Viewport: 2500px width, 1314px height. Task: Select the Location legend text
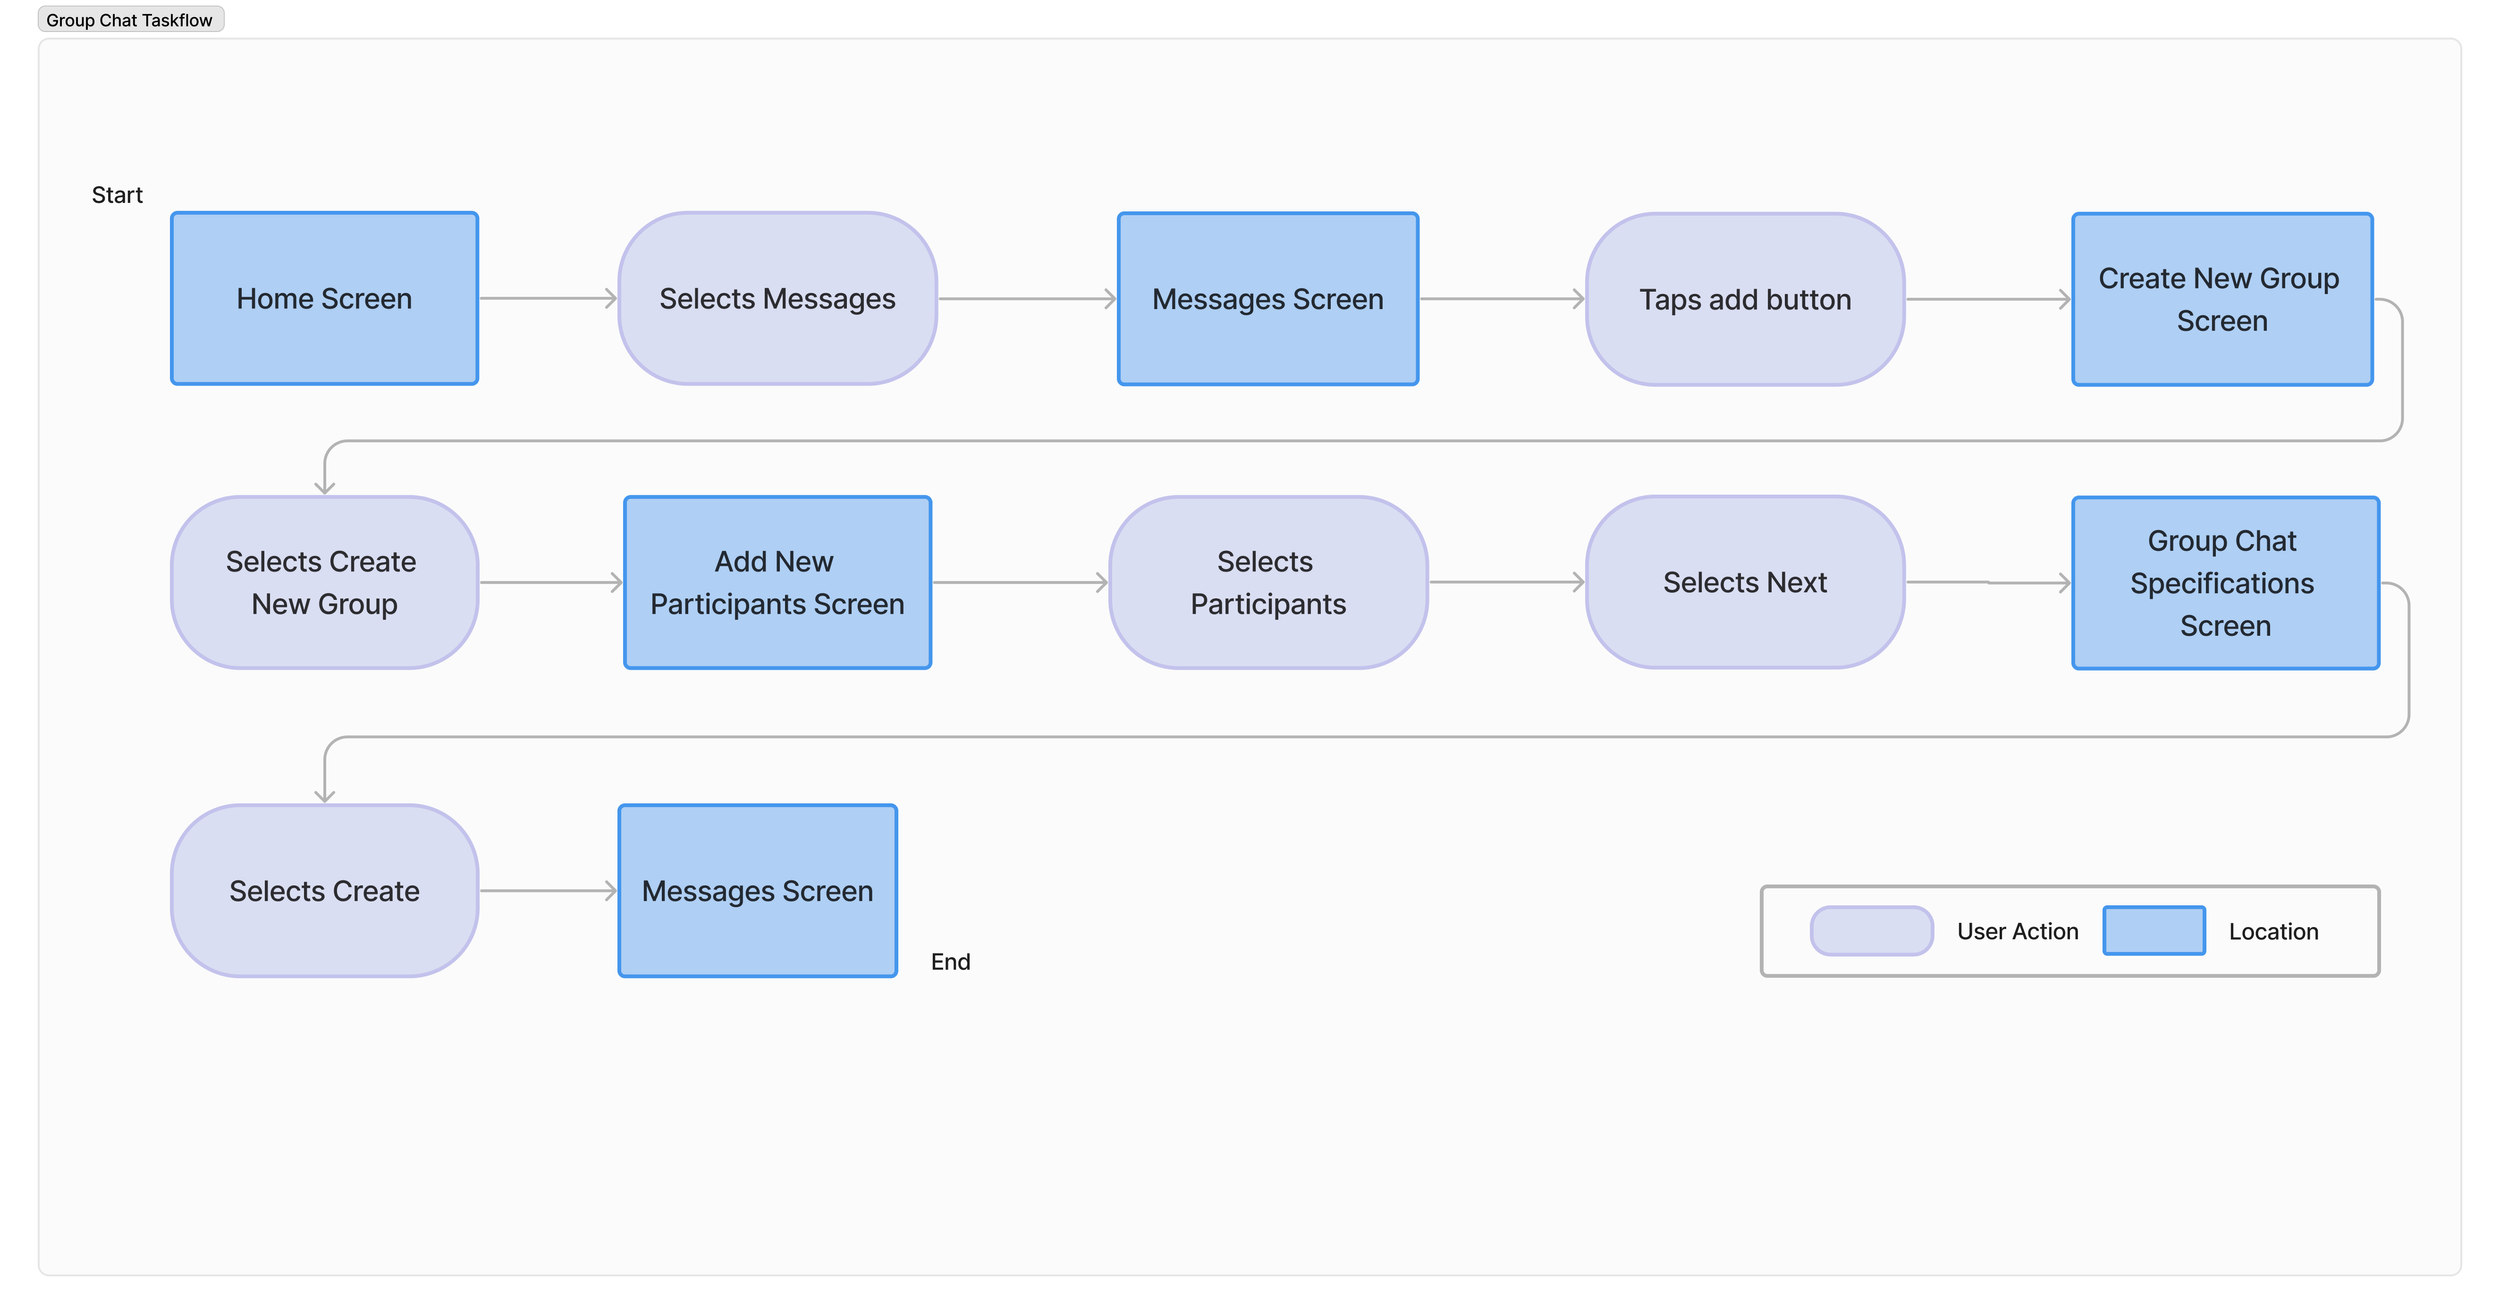pyautogui.click(x=2272, y=931)
